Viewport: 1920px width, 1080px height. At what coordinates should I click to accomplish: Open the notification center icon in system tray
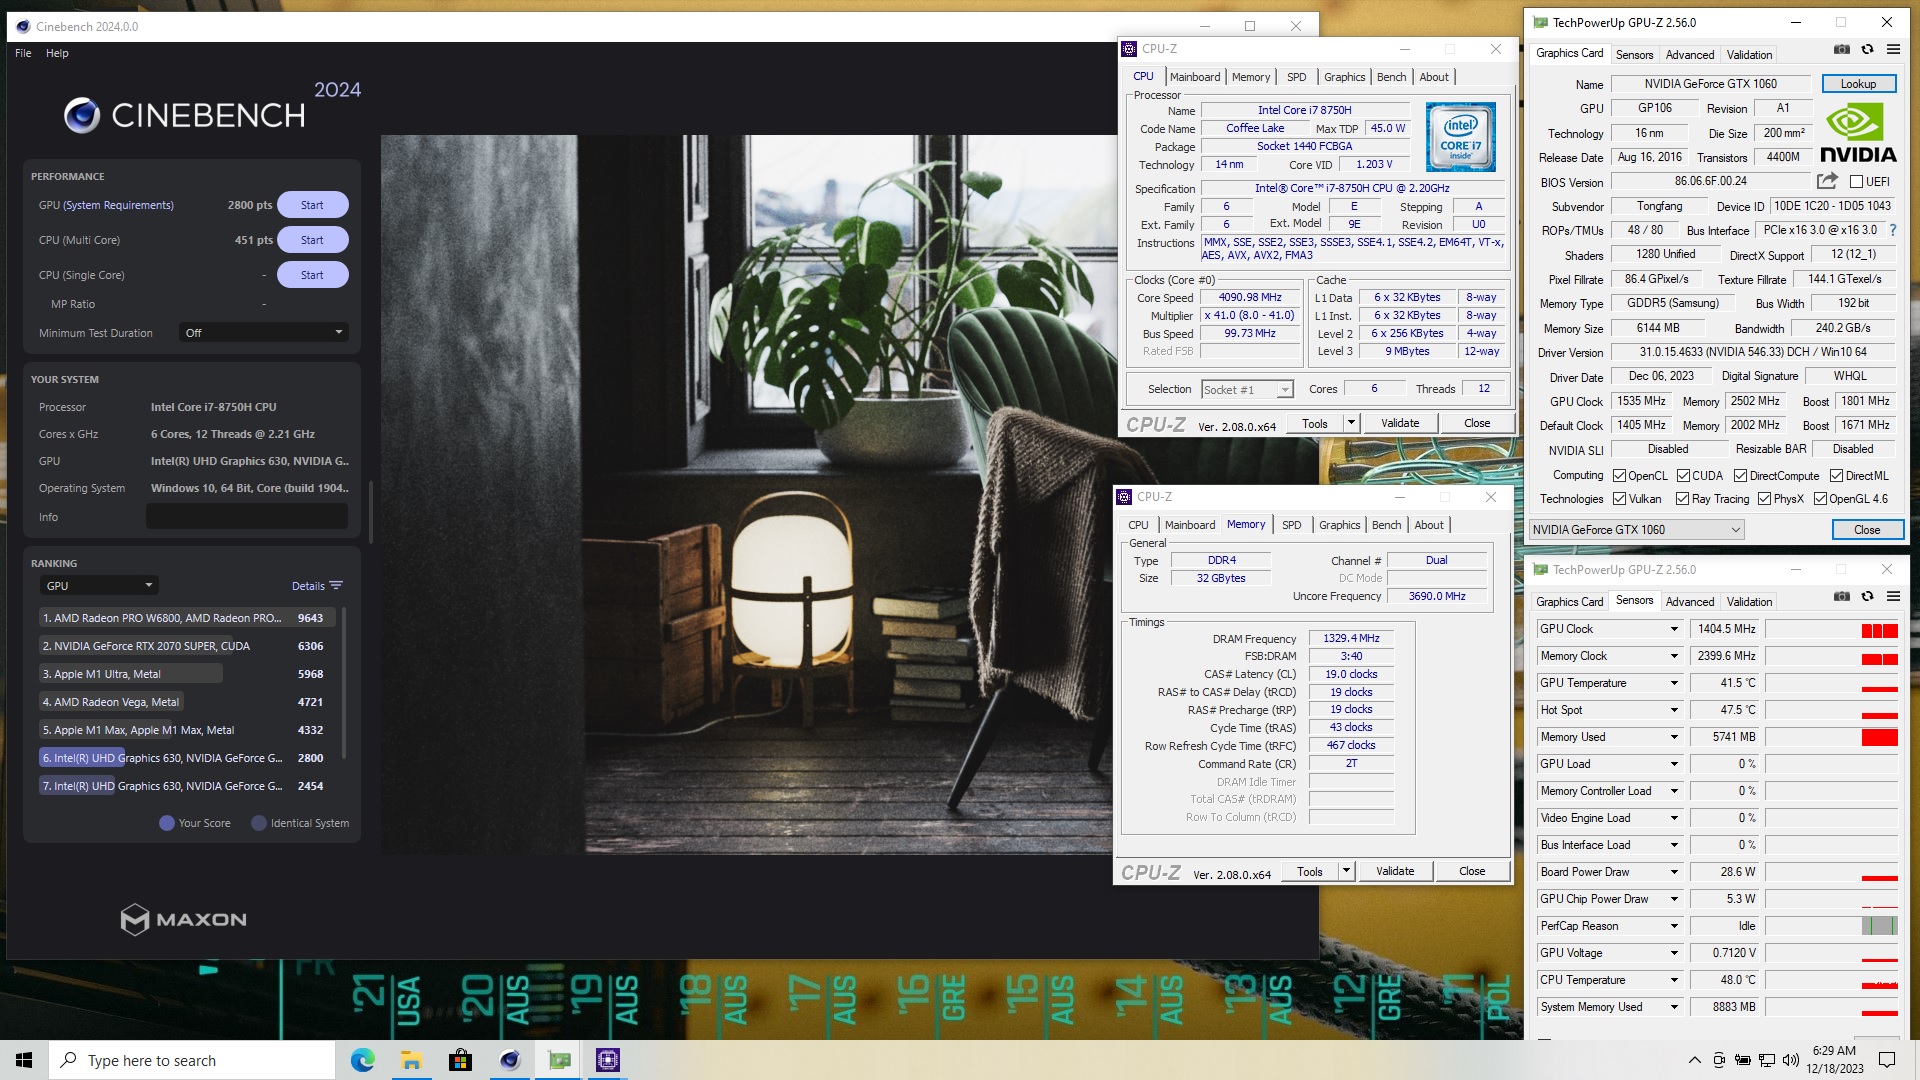coord(1887,1060)
